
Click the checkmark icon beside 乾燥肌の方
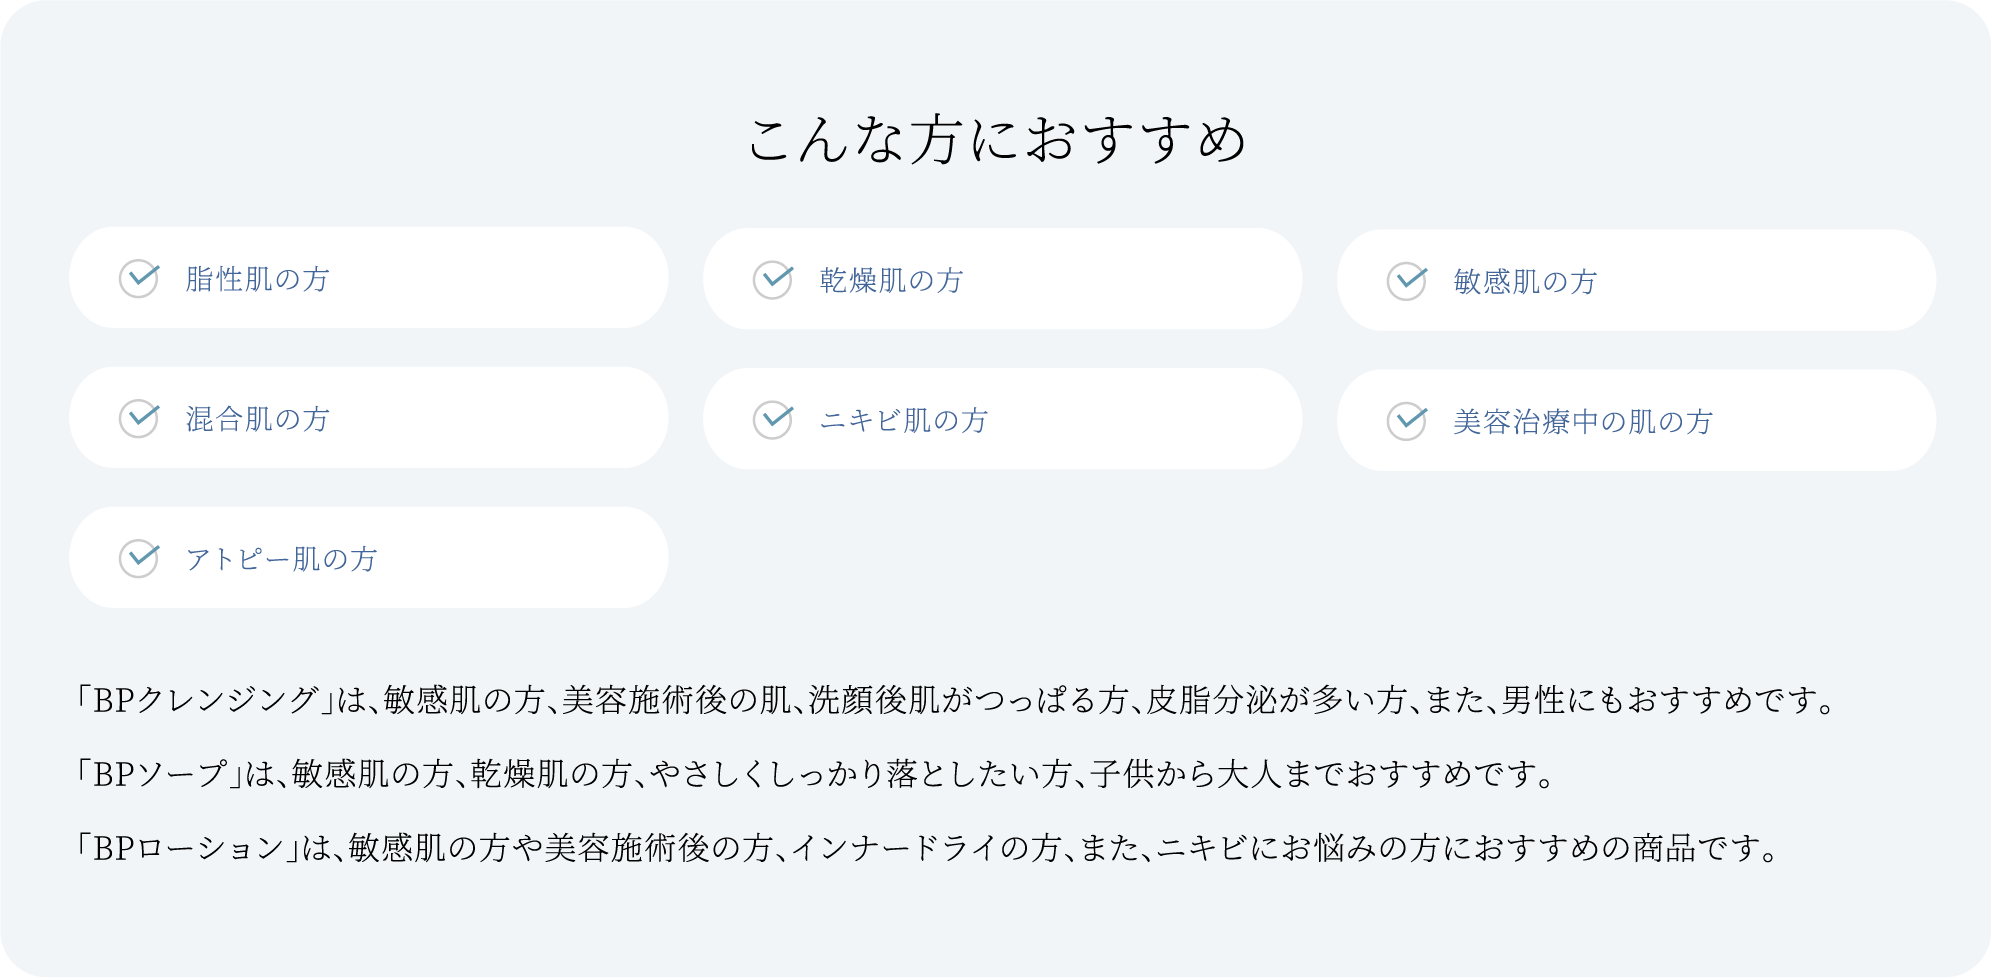(x=773, y=280)
